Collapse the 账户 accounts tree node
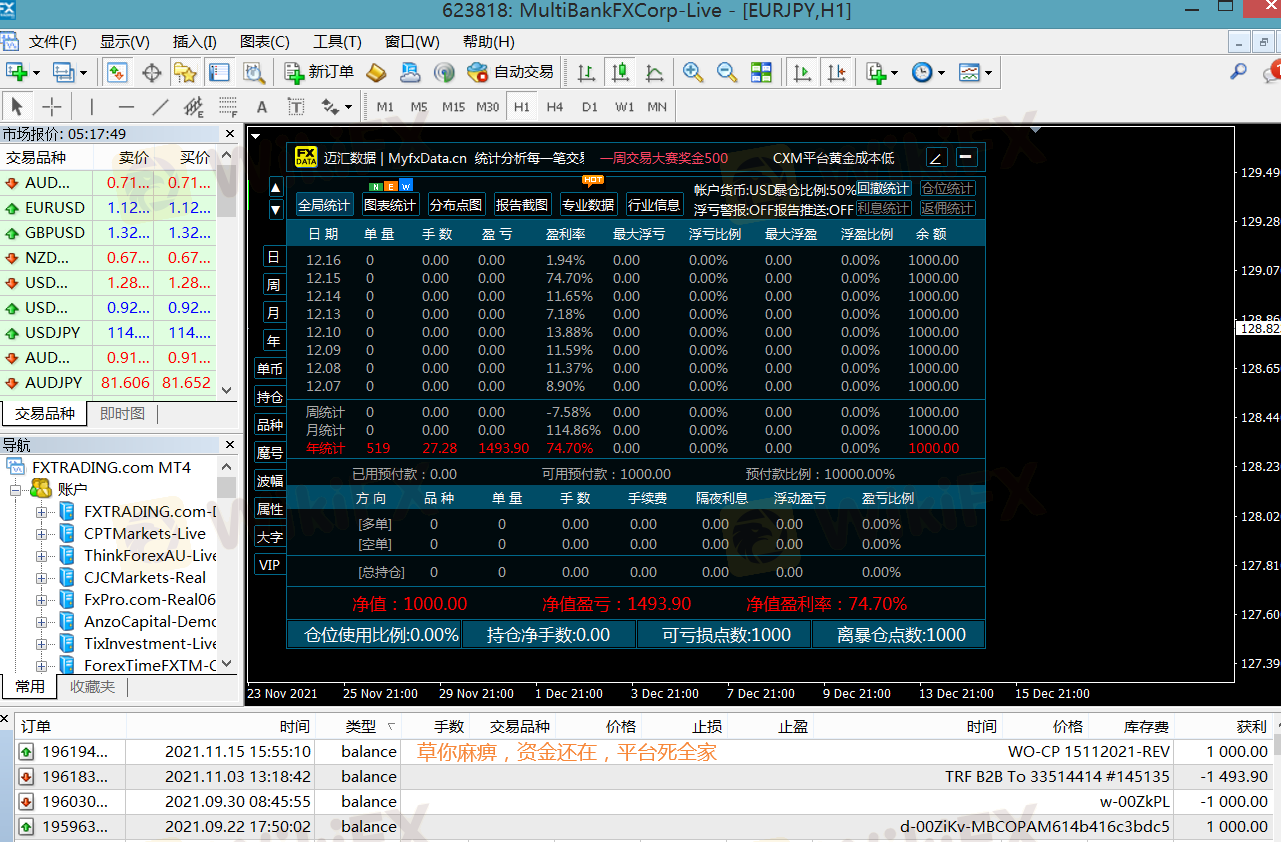Viewport: 1281px width, 842px height. tap(17, 490)
